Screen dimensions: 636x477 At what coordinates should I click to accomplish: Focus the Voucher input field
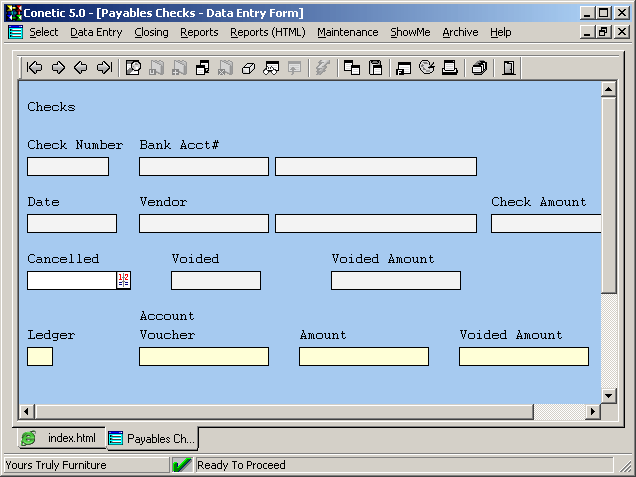[x=204, y=356]
